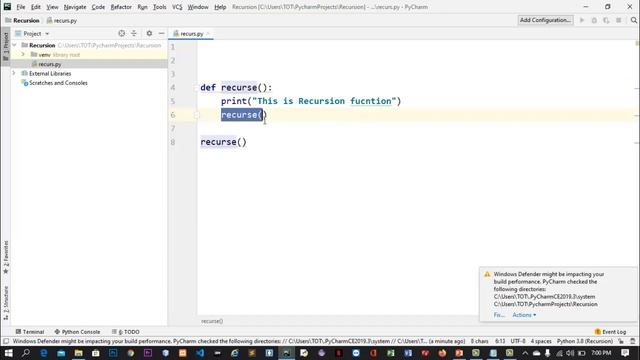This screenshot has height=360, width=640.
Task: Open the Code menu
Action: (x=98, y=7)
